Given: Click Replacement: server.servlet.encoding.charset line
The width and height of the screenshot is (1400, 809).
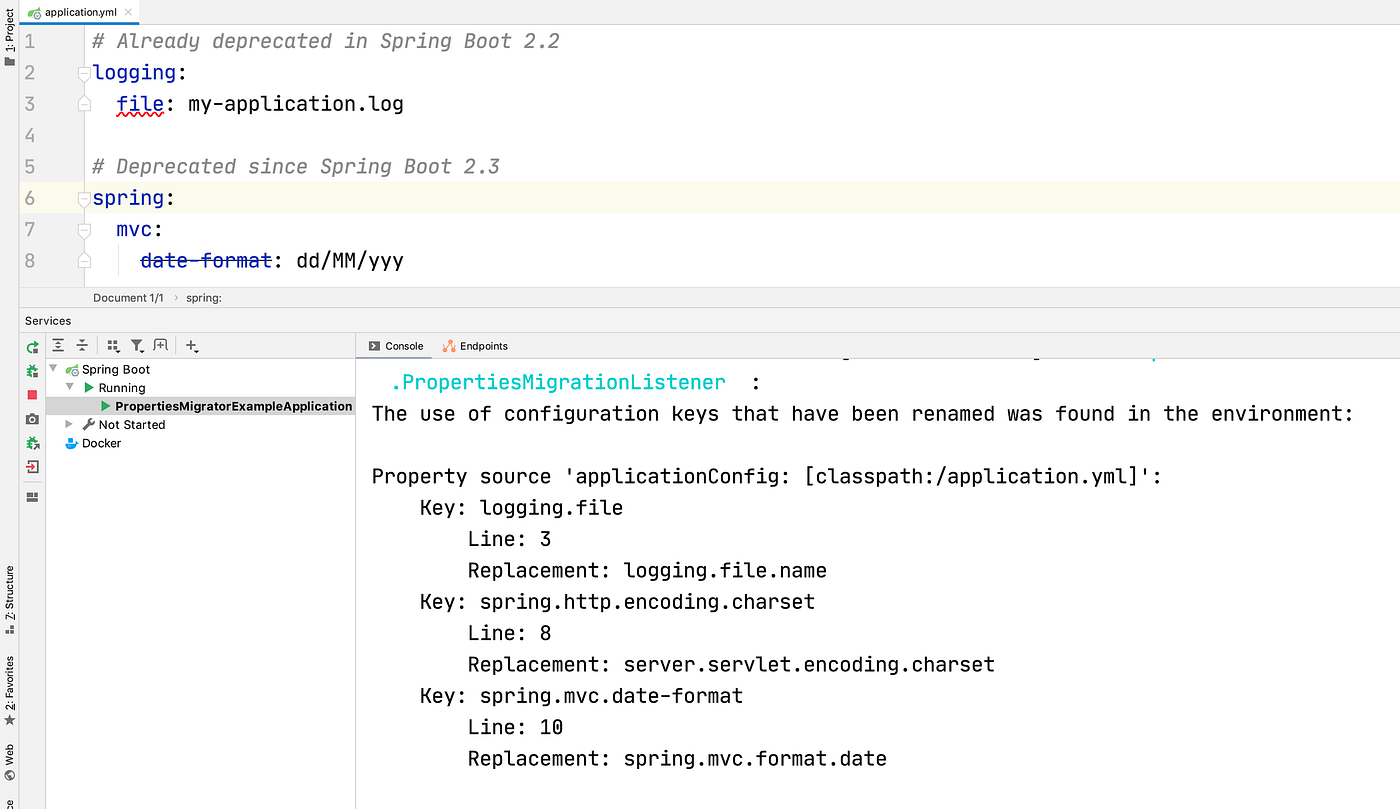Looking at the screenshot, I should 731,665.
